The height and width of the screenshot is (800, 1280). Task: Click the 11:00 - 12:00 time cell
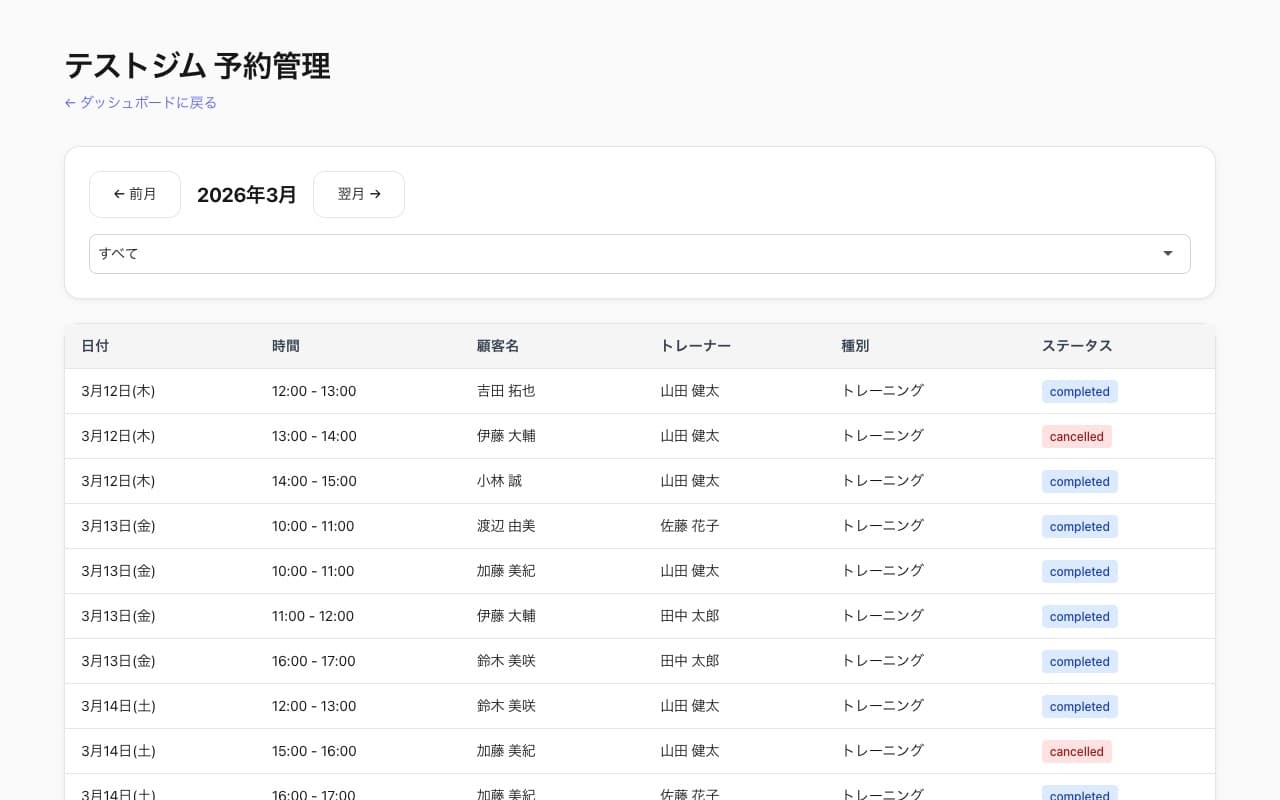coord(313,616)
